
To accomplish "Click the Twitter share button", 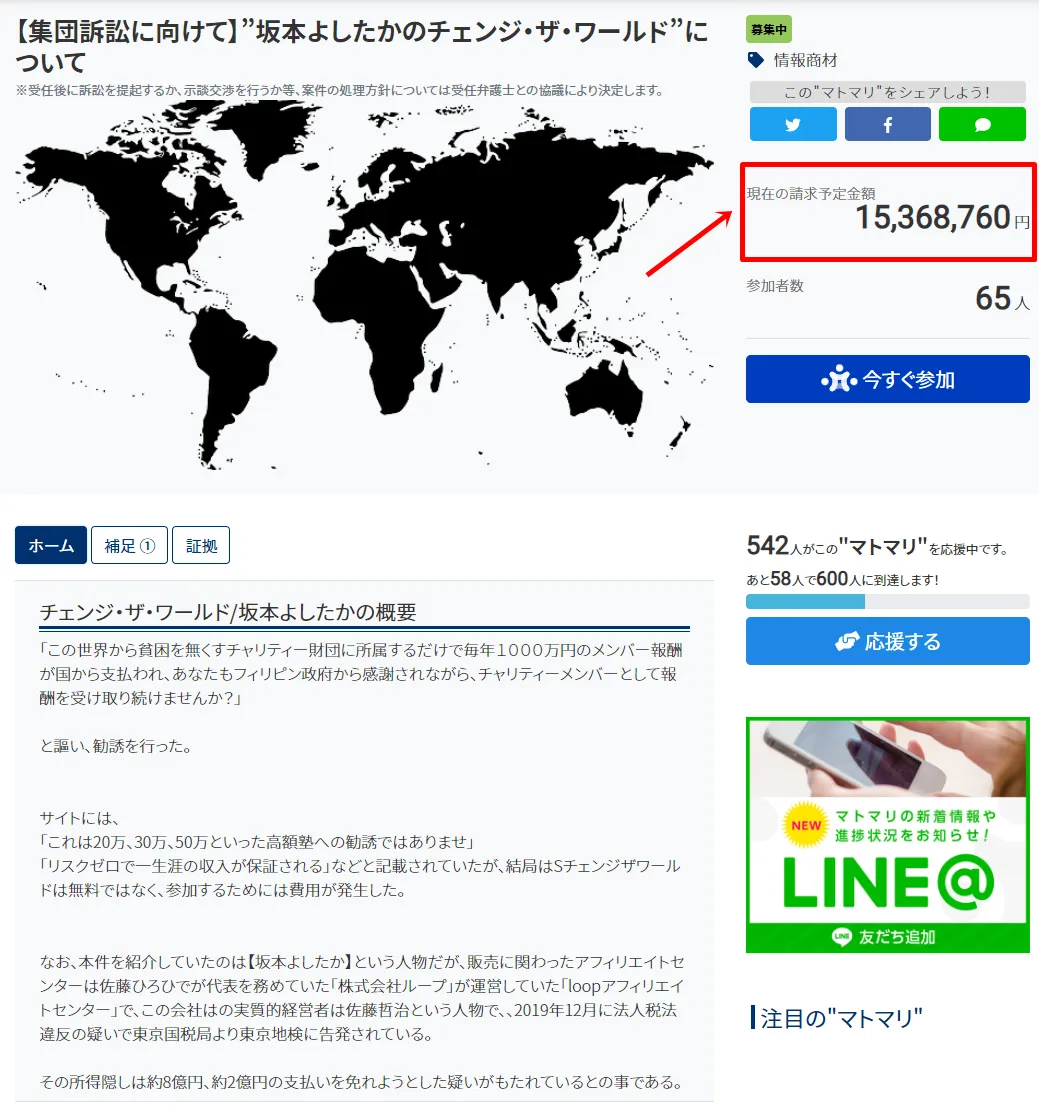I will click(793, 125).
